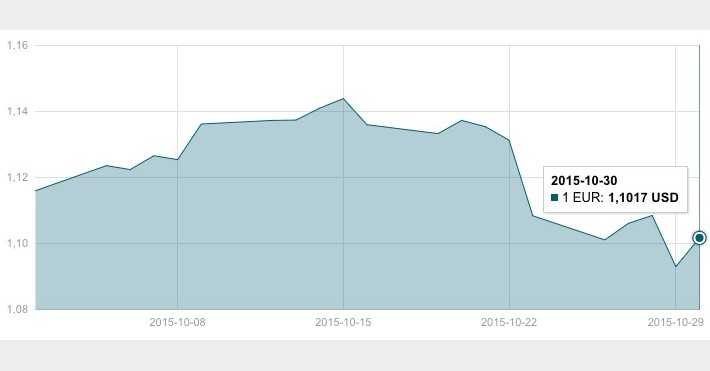Select the 2015-10-15 x-axis date label
This screenshot has height=371, width=710.
pyautogui.click(x=343, y=322)
